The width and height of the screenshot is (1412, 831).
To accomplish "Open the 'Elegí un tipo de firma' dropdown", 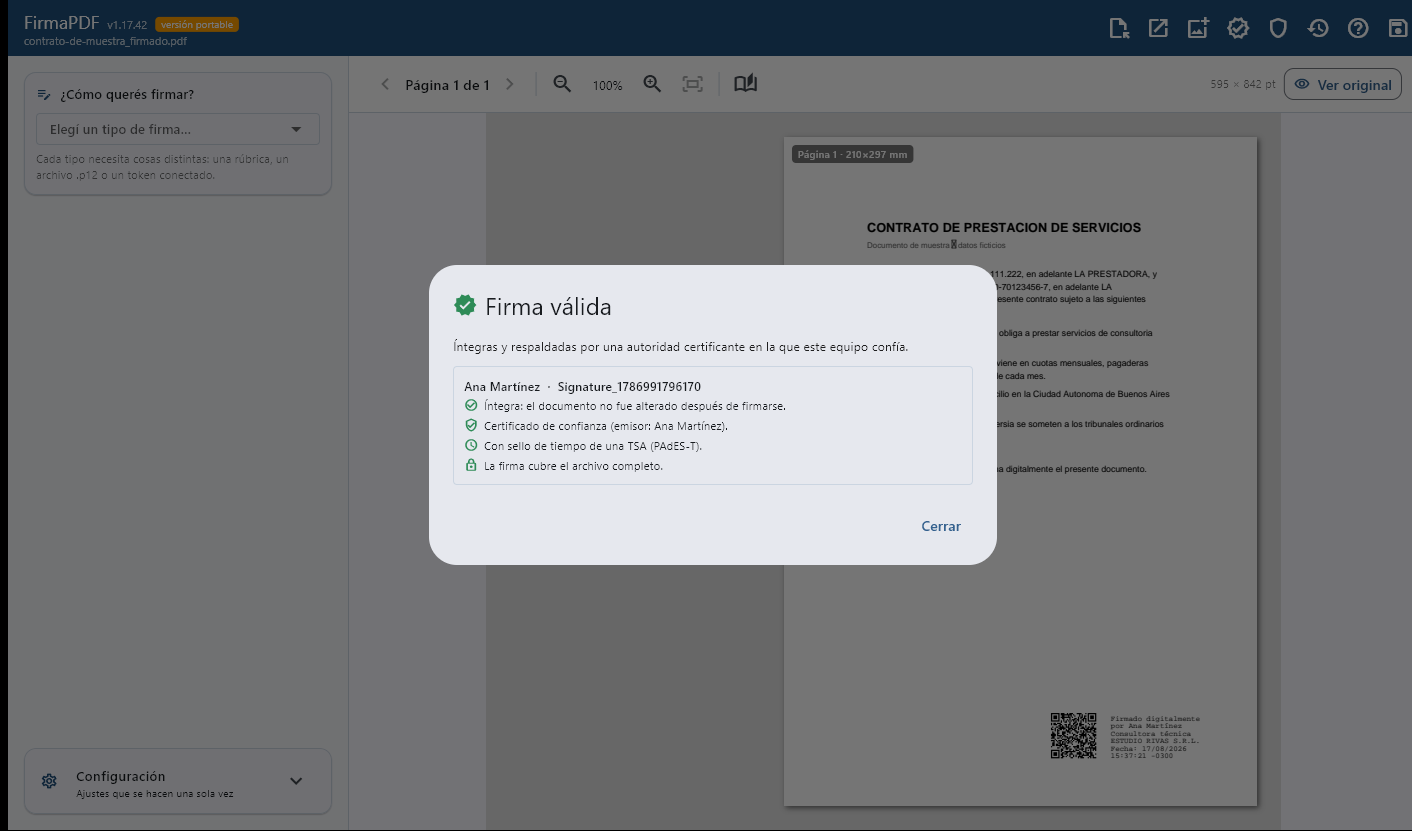I will pos(178,129).
